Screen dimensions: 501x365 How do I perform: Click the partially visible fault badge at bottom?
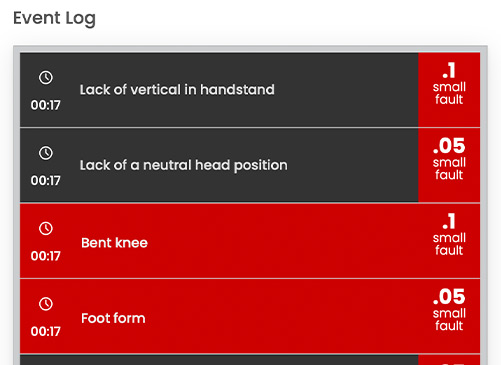point(449,360)
